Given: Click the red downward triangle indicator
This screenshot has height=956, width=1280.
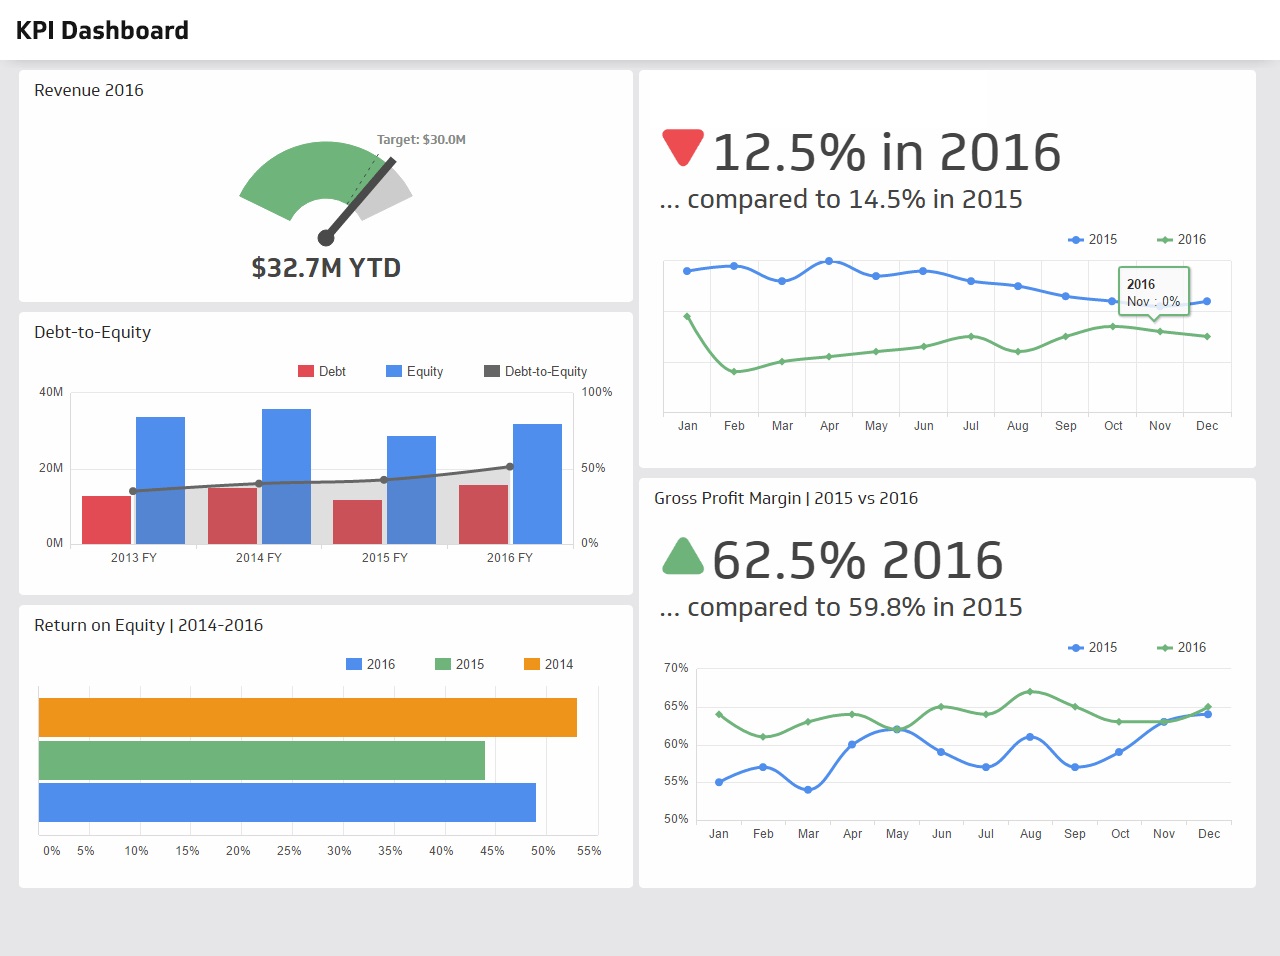Looking at the screenshot, I should coord(683,146).
